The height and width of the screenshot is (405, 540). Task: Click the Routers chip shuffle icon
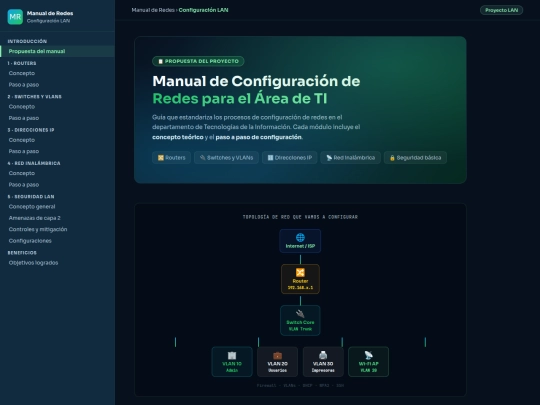tap(160, 158)
